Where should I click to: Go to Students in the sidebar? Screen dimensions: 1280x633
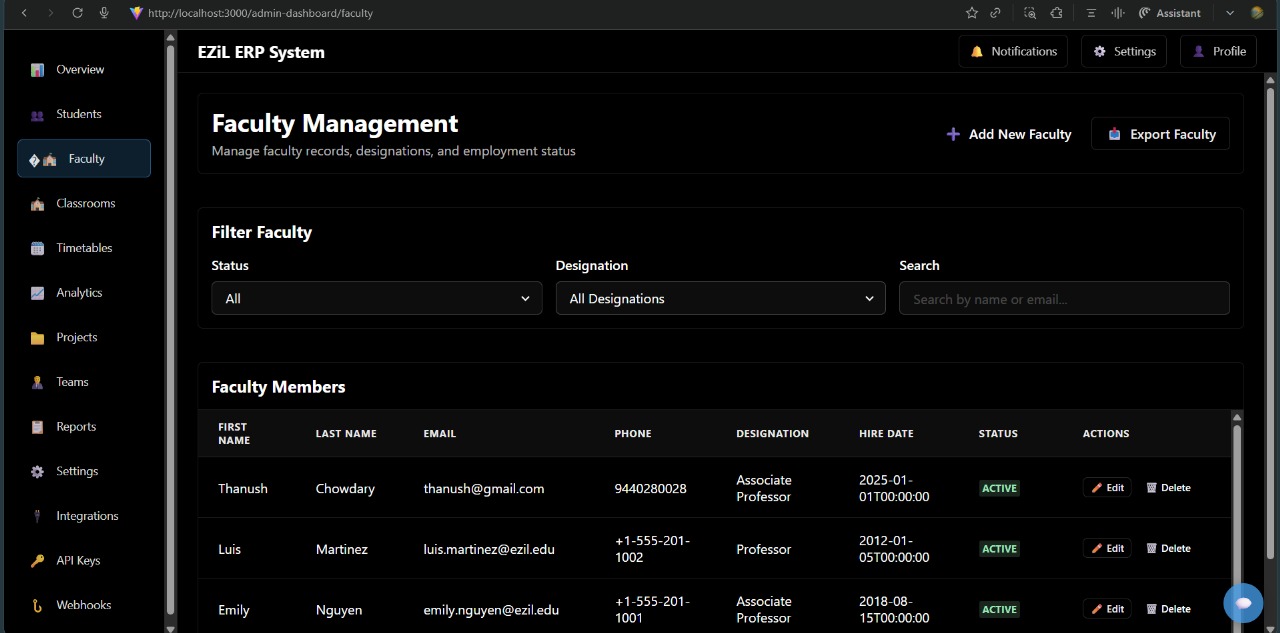click(x=78, y=114)
